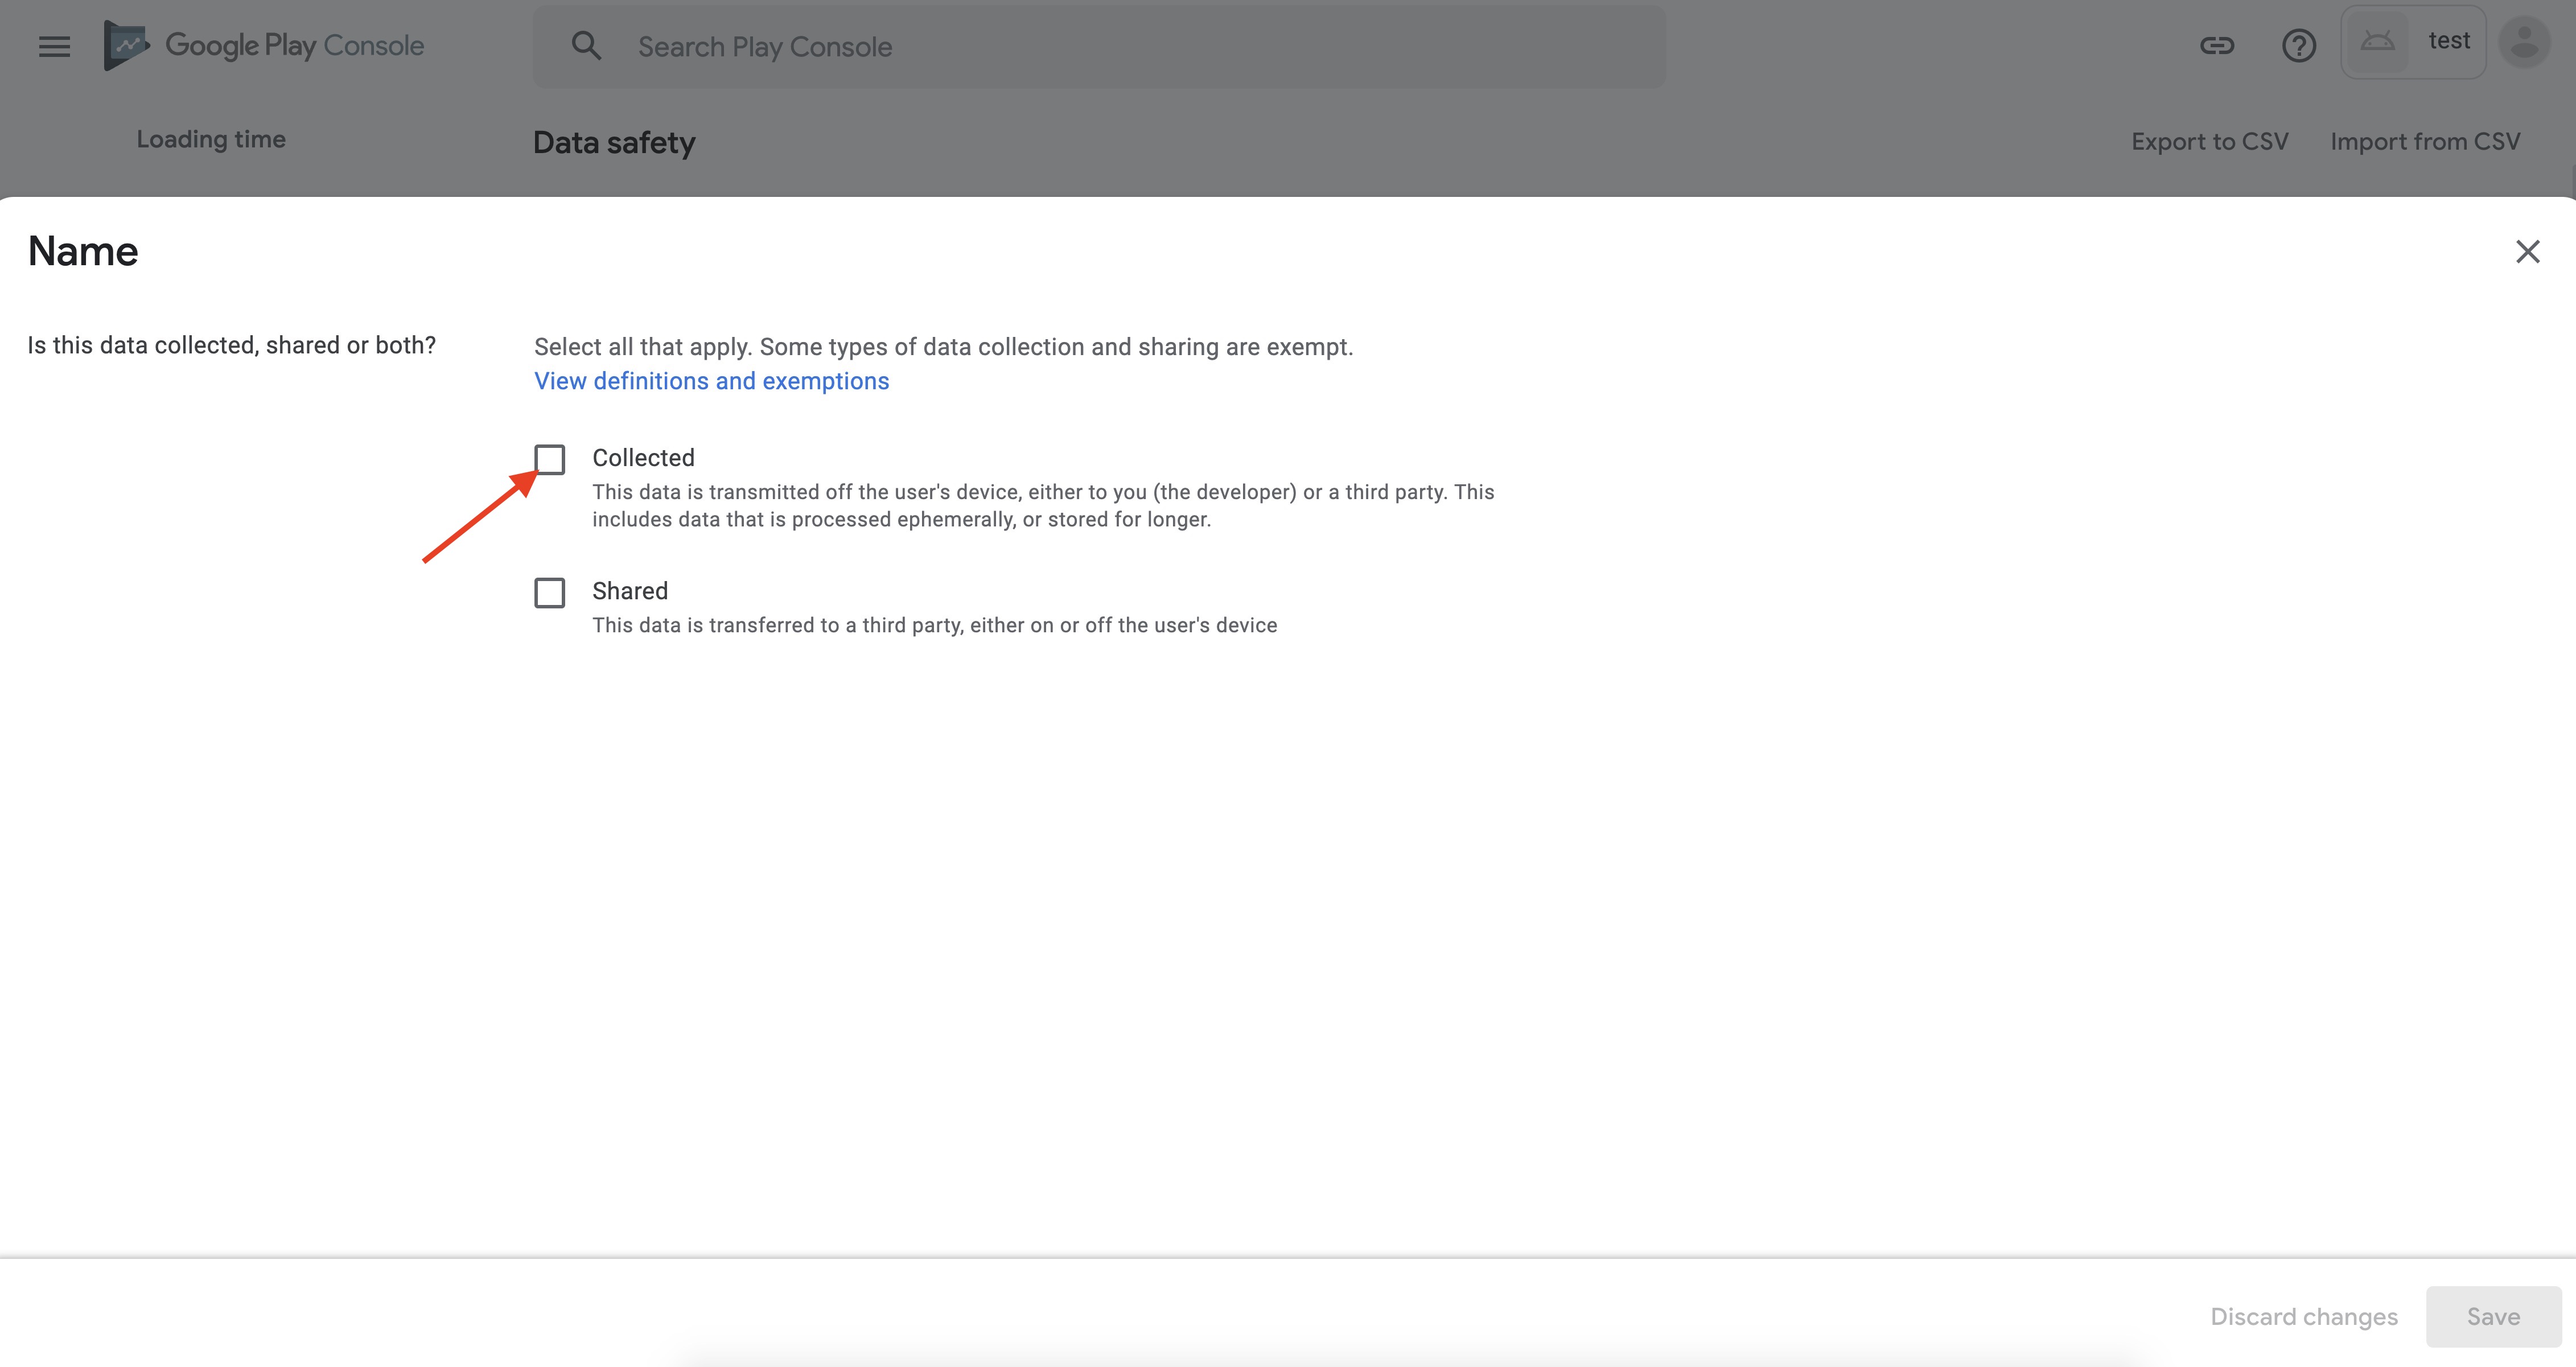Screen dimensions: 2576x1367
Task: Click 'This data is transferred to a third party' description
Action: point(934,625)
